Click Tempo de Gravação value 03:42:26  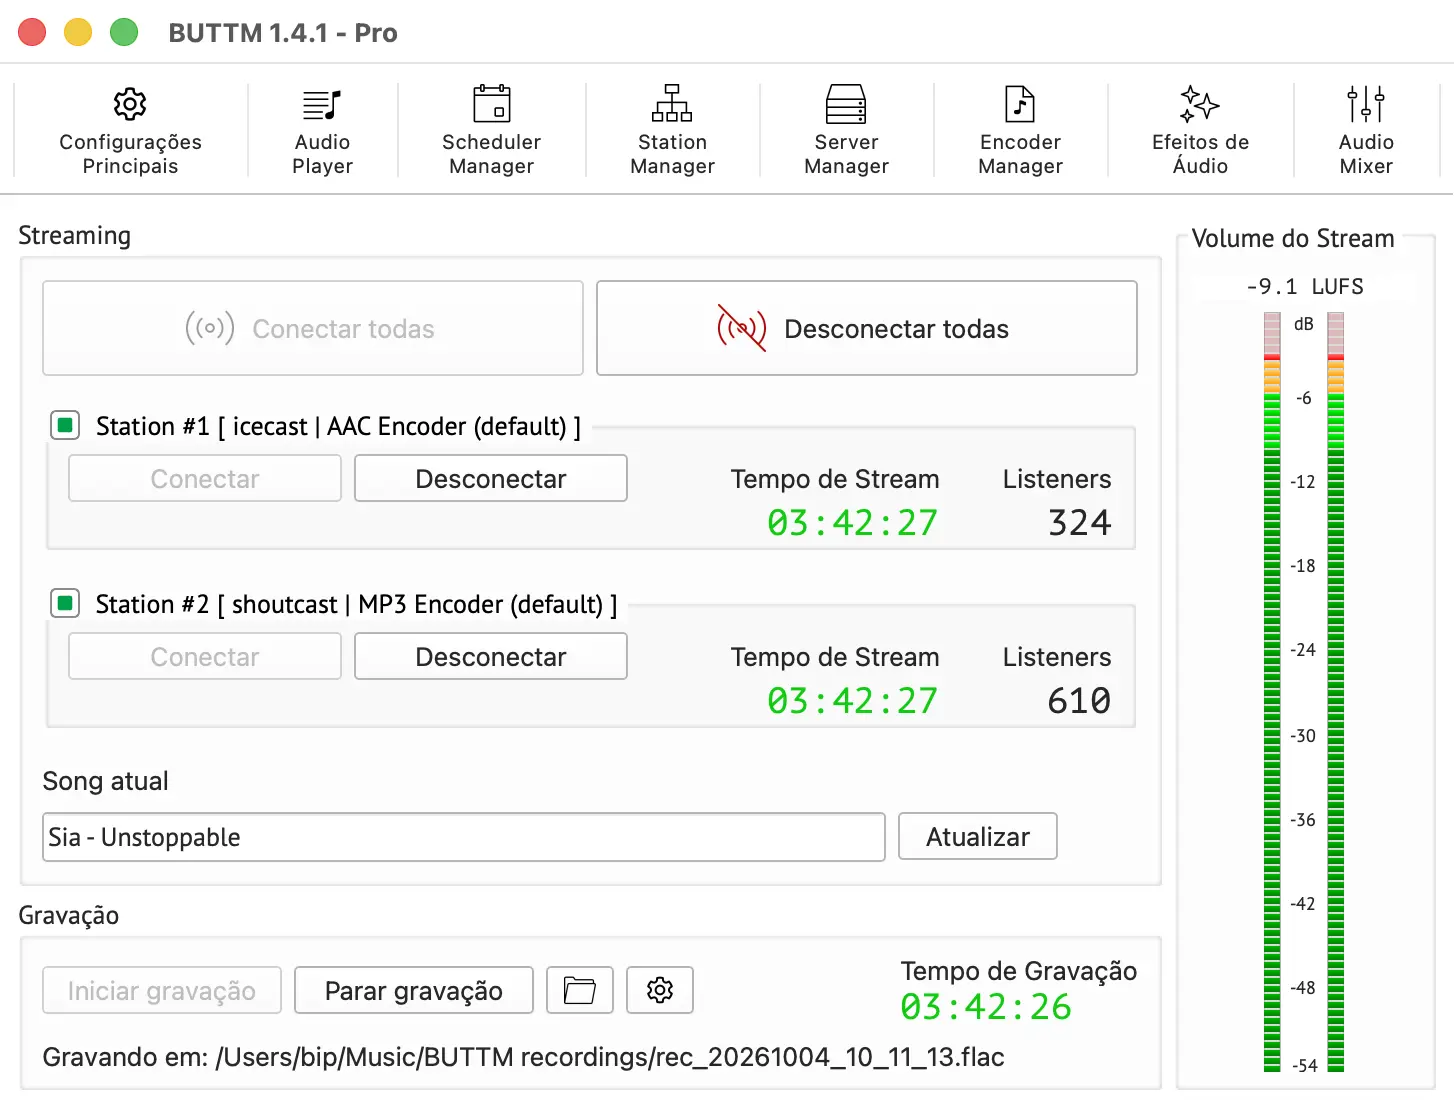tap(986, 1007)
